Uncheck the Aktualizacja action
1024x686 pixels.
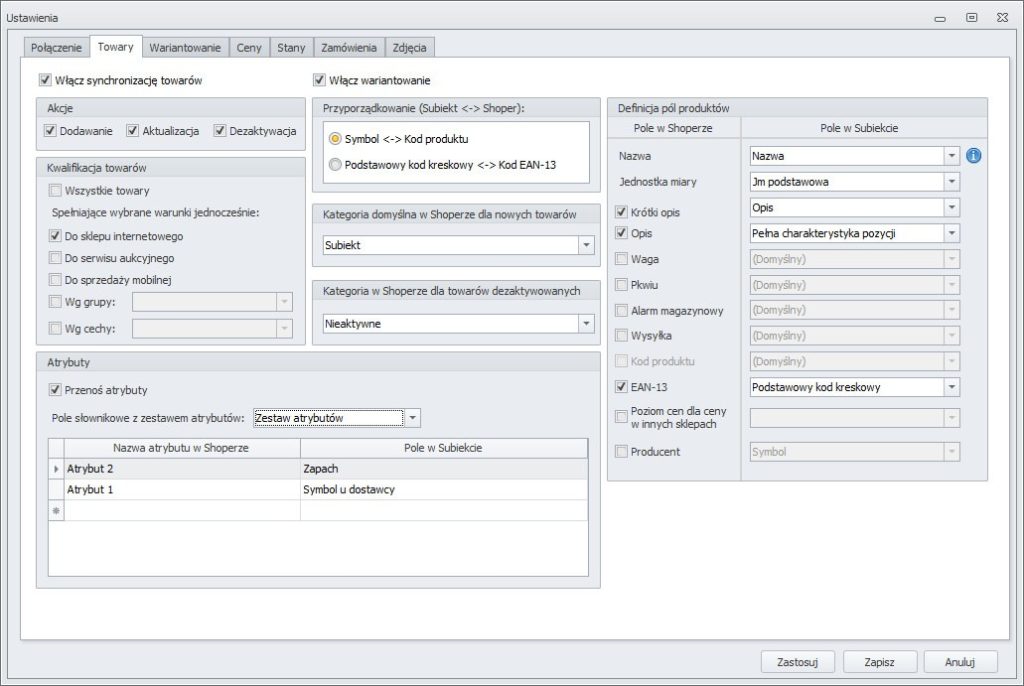click(x=133, y=131)
